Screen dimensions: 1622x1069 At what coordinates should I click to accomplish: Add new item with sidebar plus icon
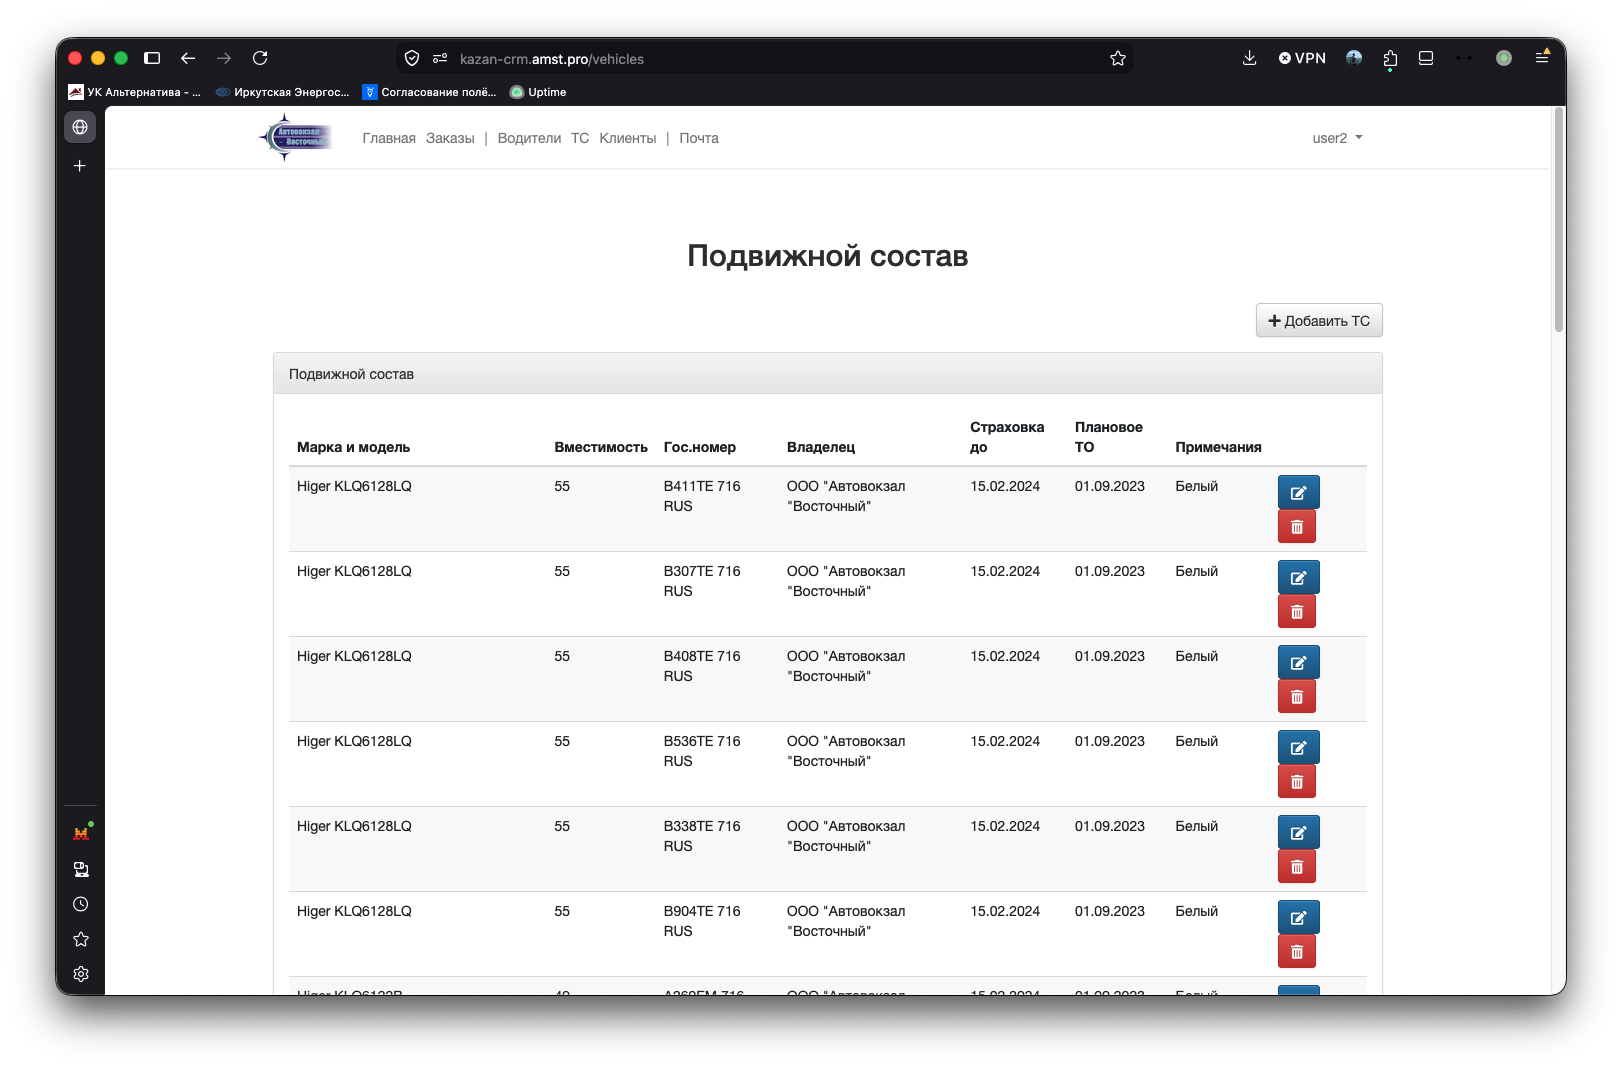coord(80,166)
